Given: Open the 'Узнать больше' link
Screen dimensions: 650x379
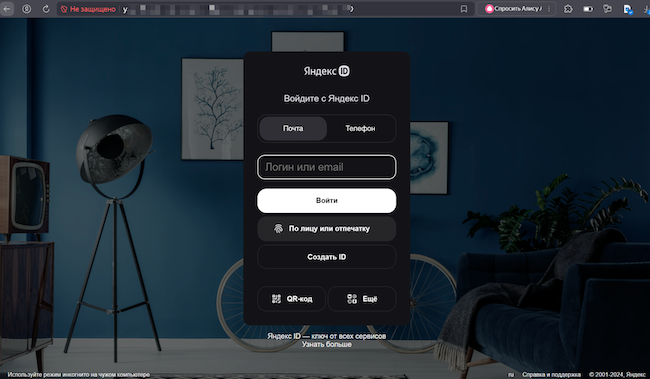Looking at the screenshot, I should pyautogui.click(x=327, y=345).
